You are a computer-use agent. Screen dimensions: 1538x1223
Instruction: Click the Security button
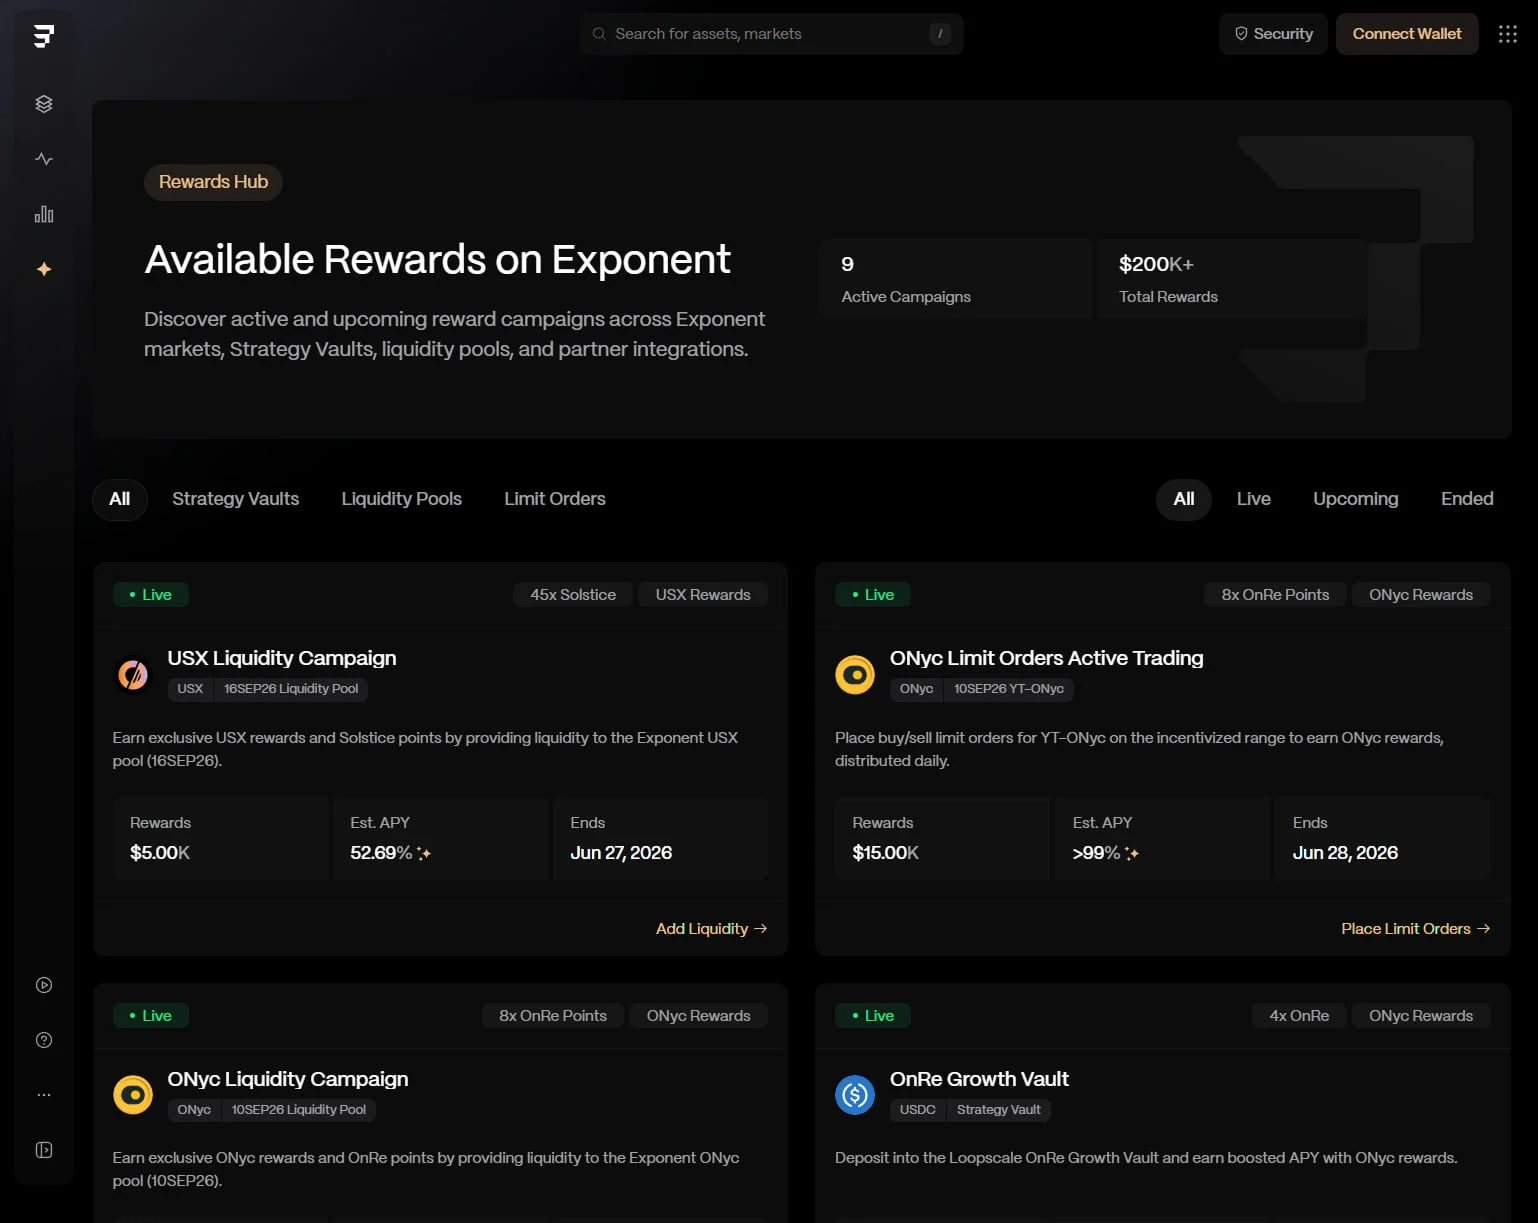click(1274, 34)
